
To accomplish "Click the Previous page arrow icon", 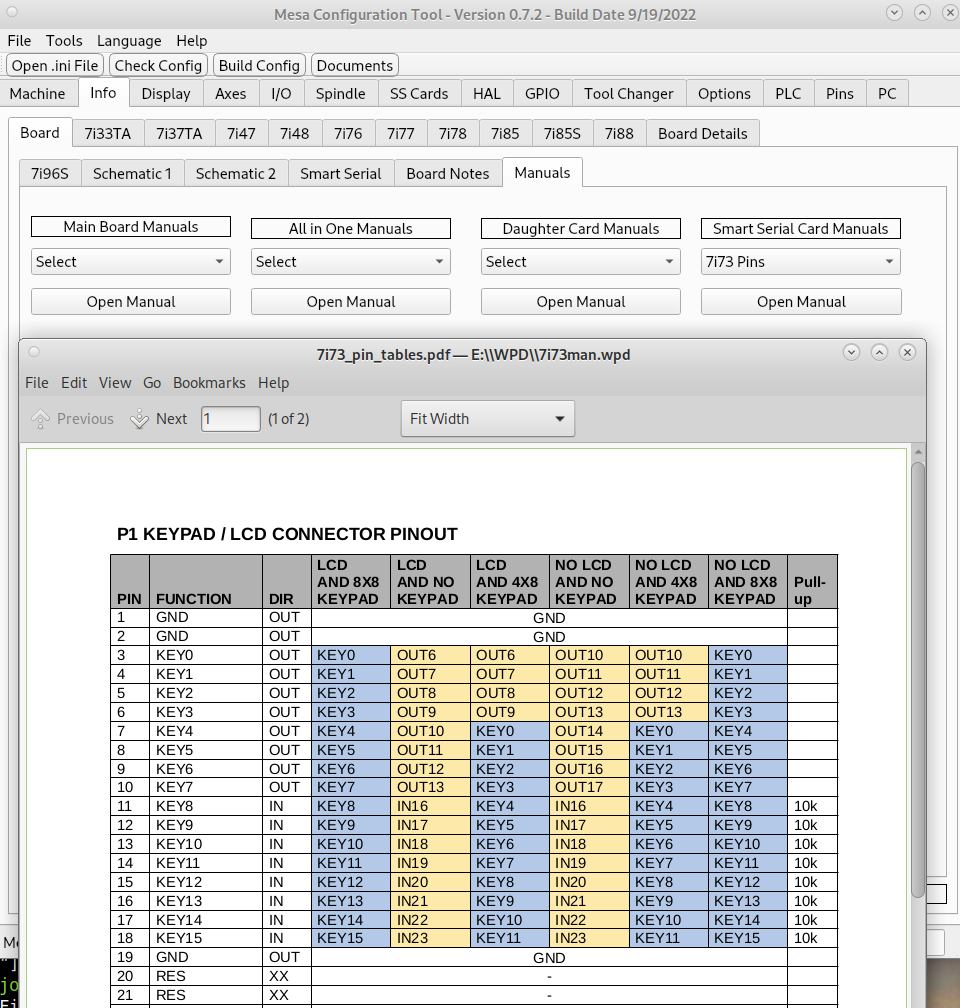I will coord(40,419).
